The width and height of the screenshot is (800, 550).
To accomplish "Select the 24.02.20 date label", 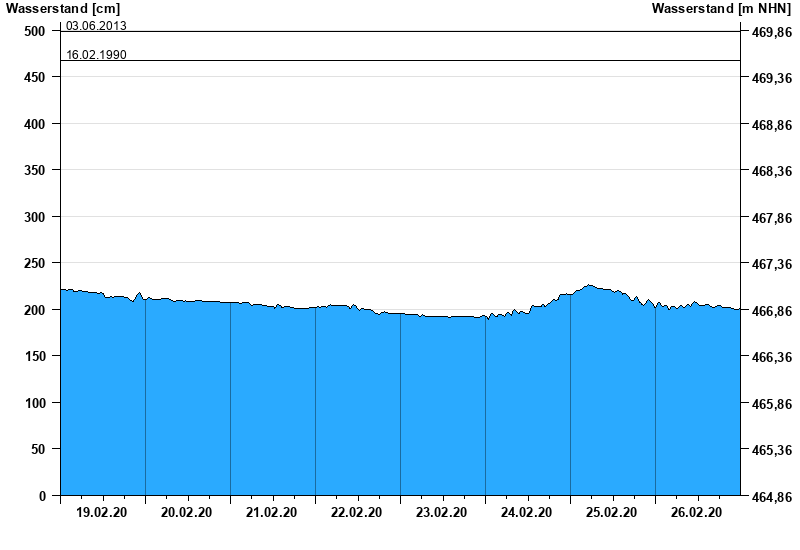I will pyautogui.click(x=527, y=513).
